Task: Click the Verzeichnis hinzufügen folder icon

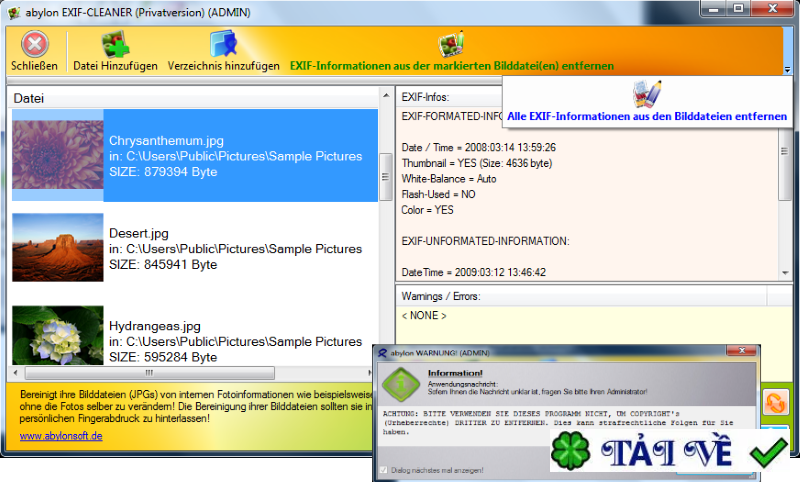Action: (223, 43)
